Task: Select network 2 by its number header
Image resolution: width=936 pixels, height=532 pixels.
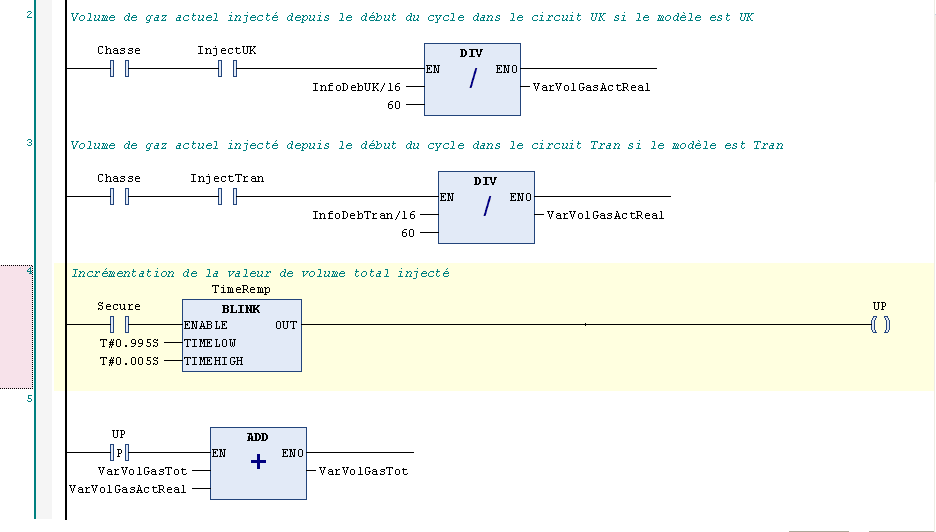Action: [x=29, y=15]
